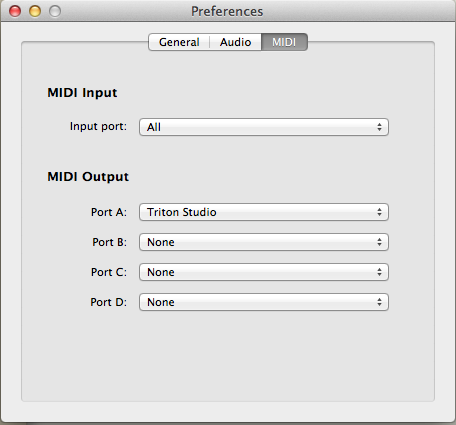The image size is (456, 425).
Task: Expand the Port C output dropdown
Action: [264, 272]
